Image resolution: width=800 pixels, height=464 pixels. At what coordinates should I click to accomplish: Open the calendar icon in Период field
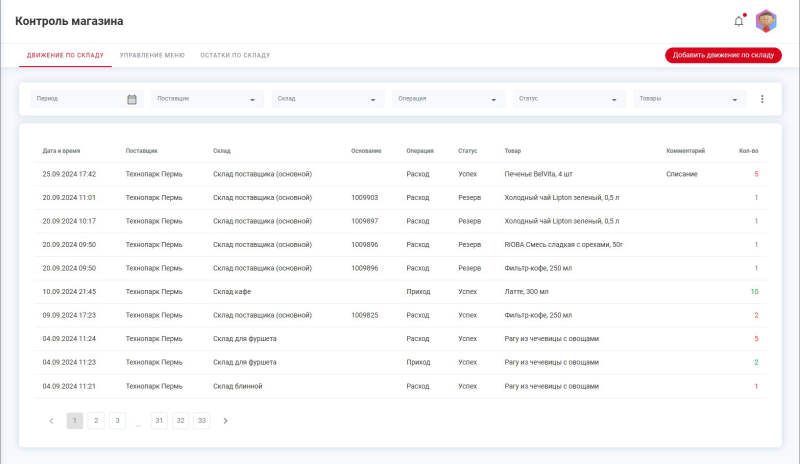click(x=132, y=99)
